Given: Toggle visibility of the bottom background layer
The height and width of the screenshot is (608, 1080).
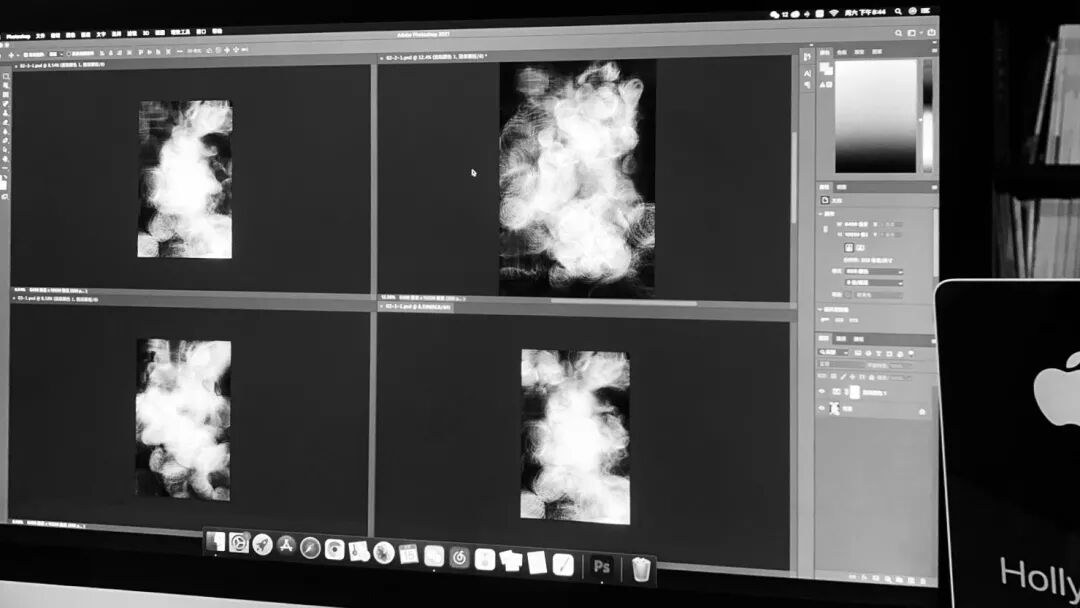Looking at the screenshot, I should 822,408.
